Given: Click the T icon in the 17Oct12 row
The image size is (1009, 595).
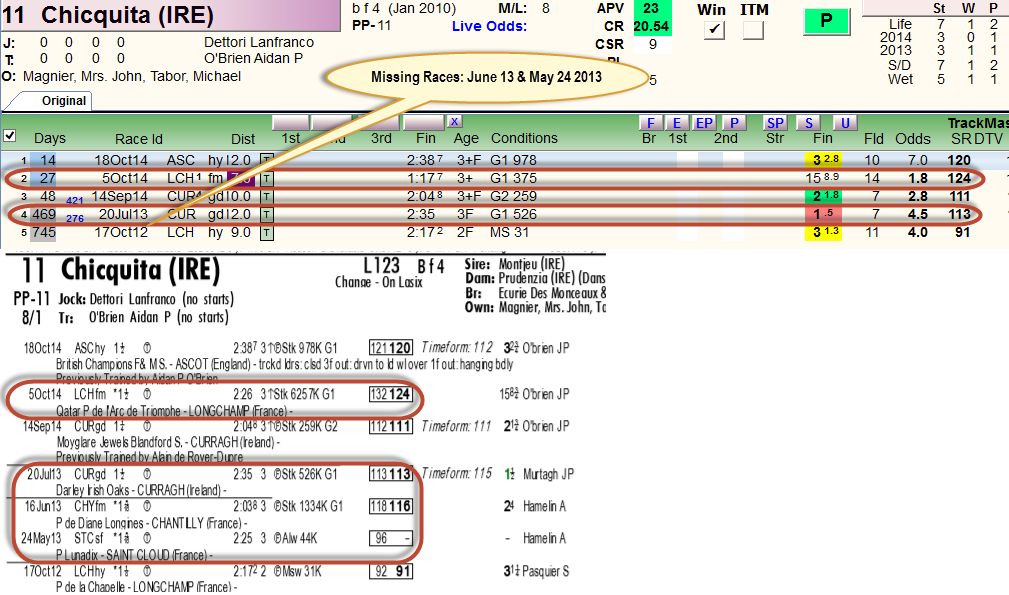Looking at the screenshot, I should [266, 232].
